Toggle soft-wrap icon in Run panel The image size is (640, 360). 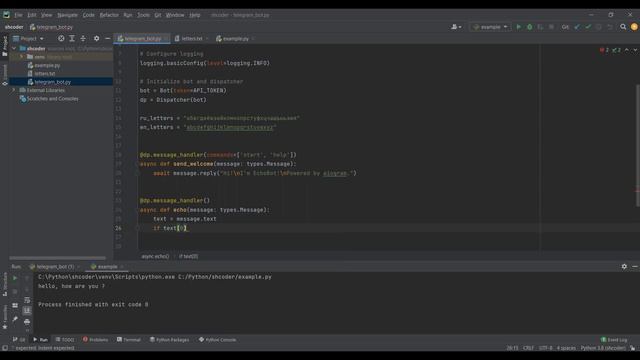coord(27,300)
